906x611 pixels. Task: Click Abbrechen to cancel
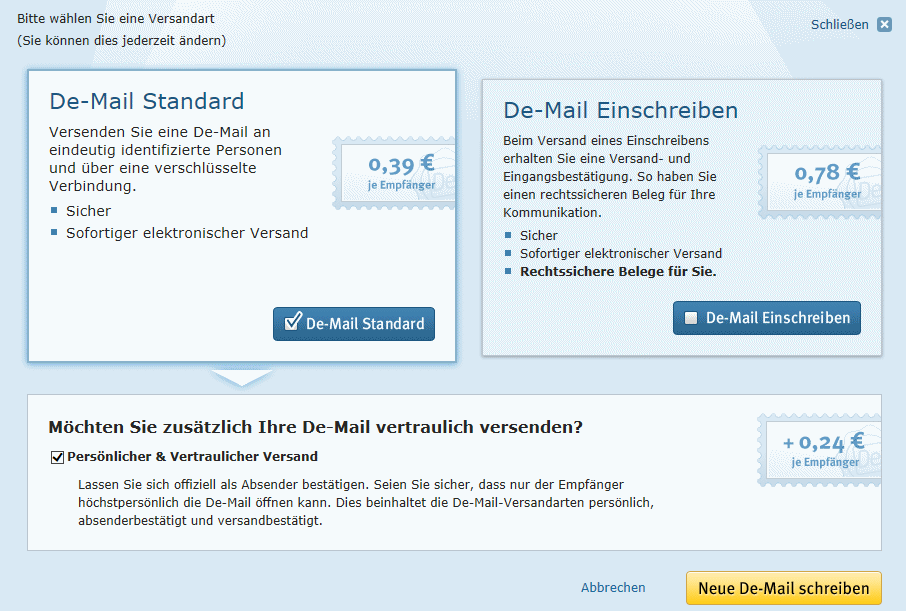click(x=613, y=587)
